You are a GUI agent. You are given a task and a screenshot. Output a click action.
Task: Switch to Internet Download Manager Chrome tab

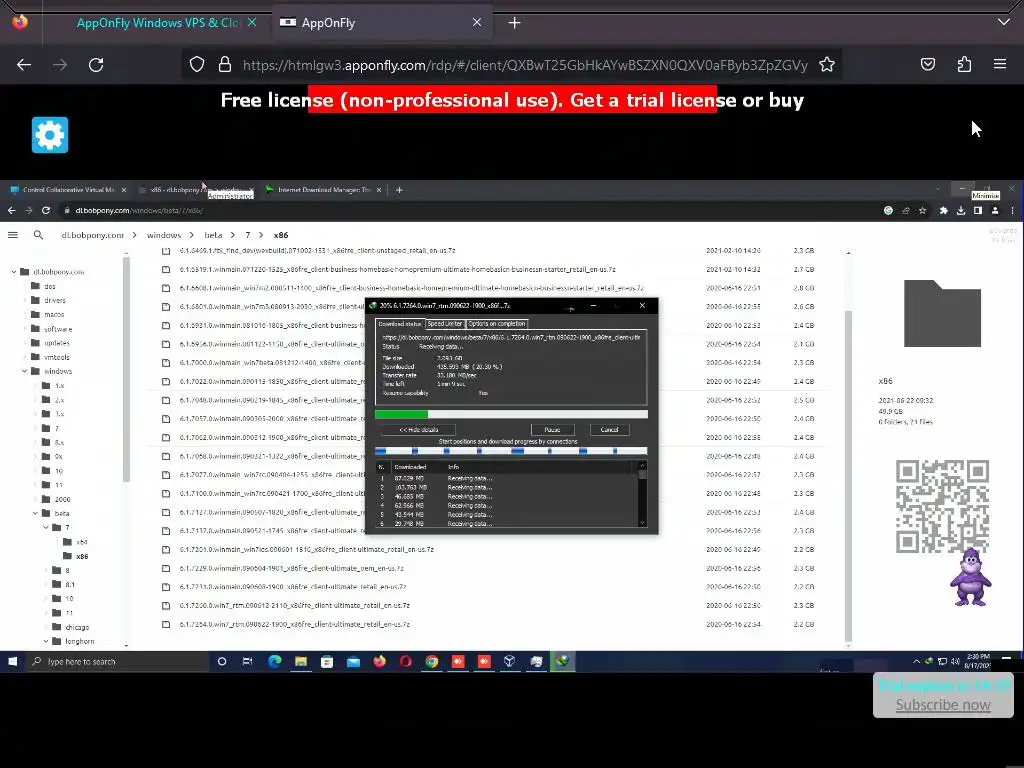pos(324,190)
